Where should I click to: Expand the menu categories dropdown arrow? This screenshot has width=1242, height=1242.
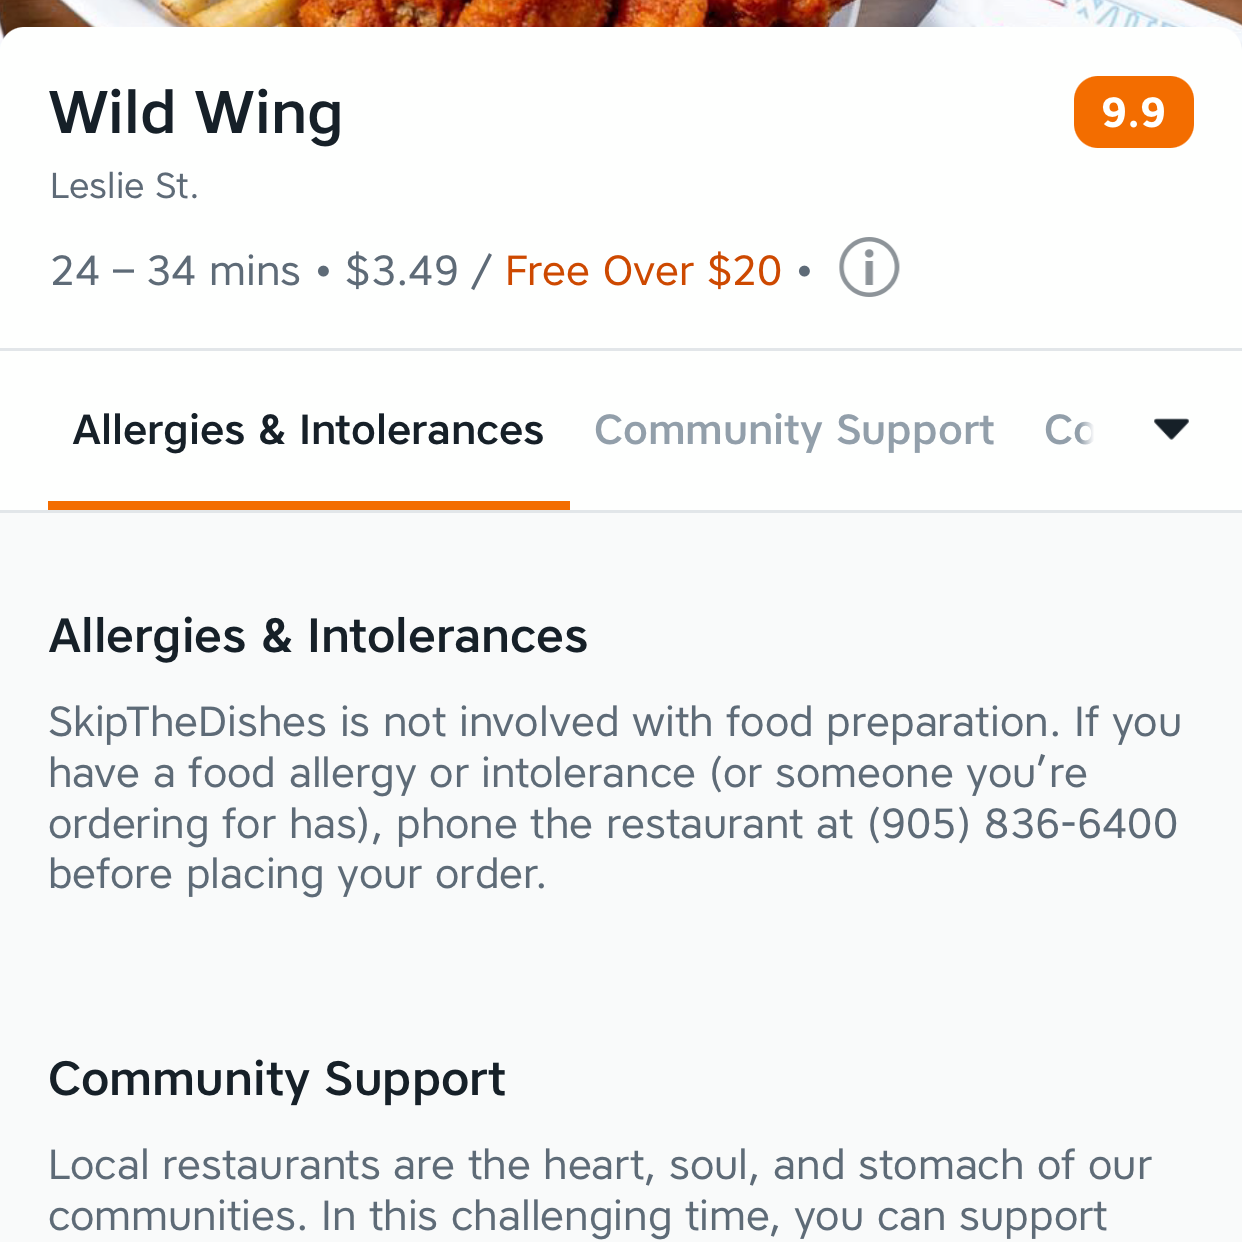1170,429
